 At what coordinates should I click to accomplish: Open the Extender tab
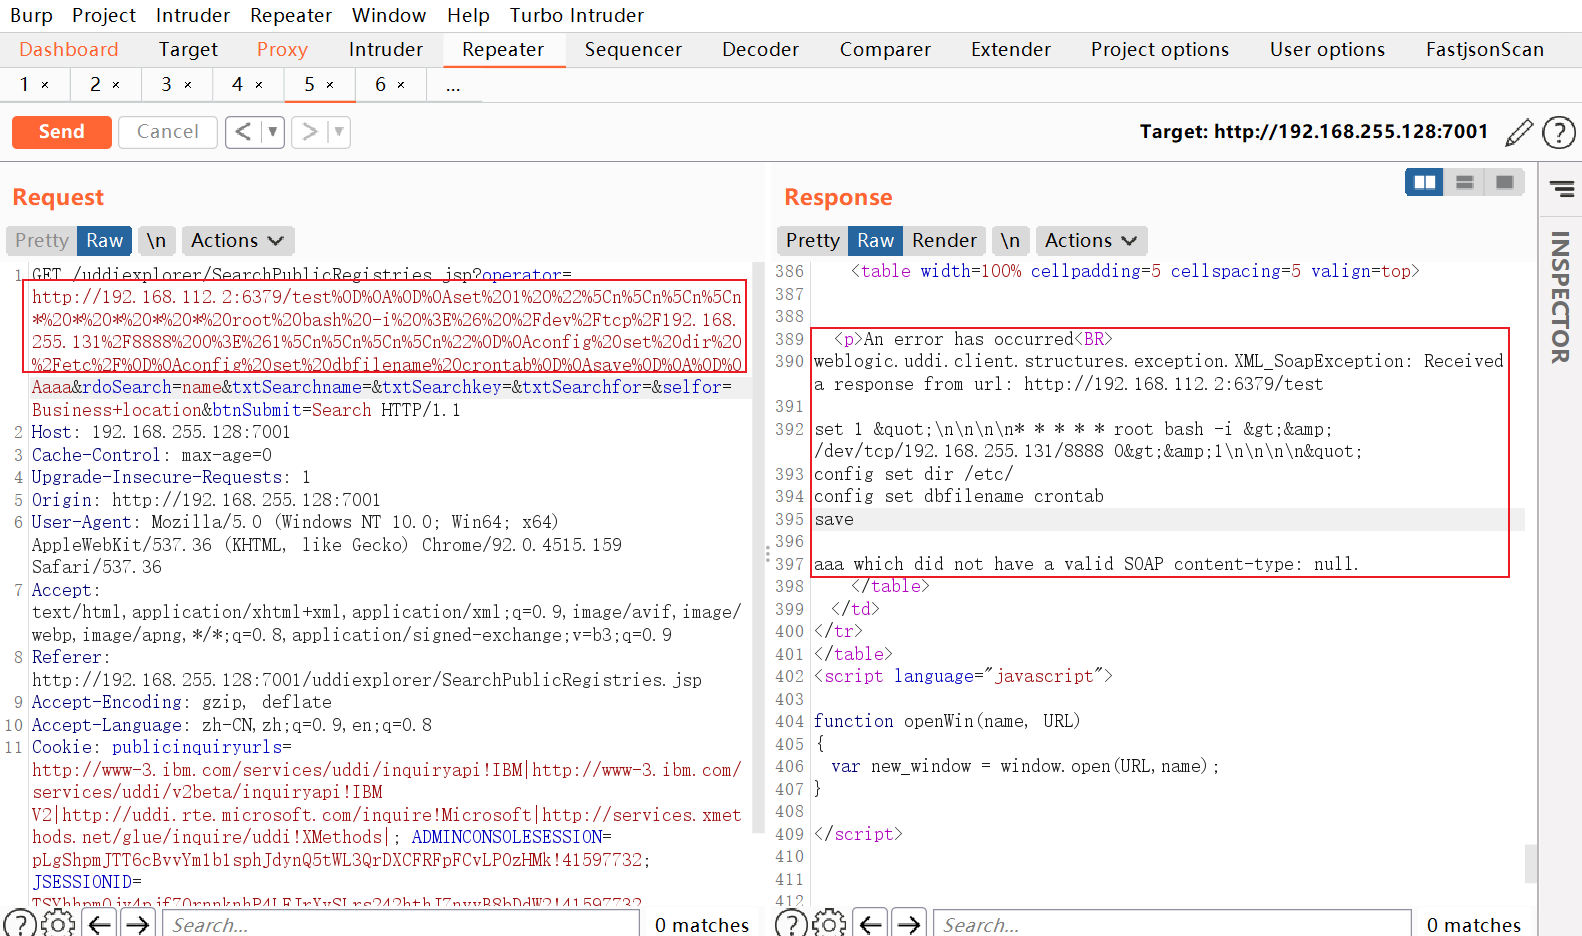point(1010,49)
